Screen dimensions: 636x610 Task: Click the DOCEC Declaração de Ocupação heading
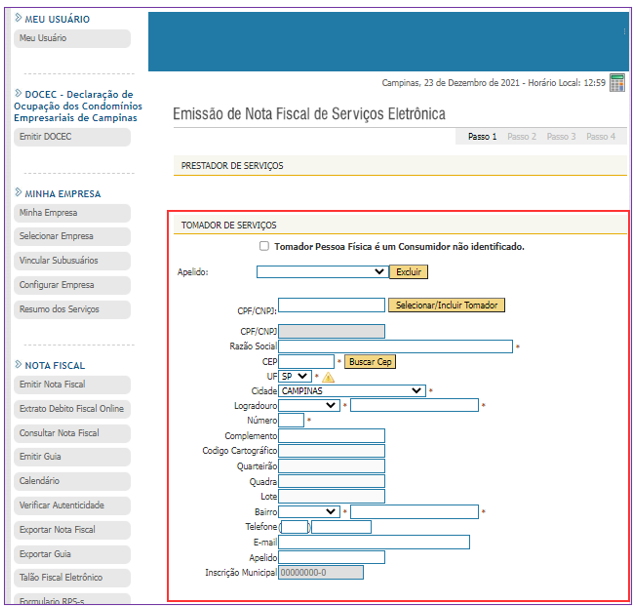coord(78,106)
